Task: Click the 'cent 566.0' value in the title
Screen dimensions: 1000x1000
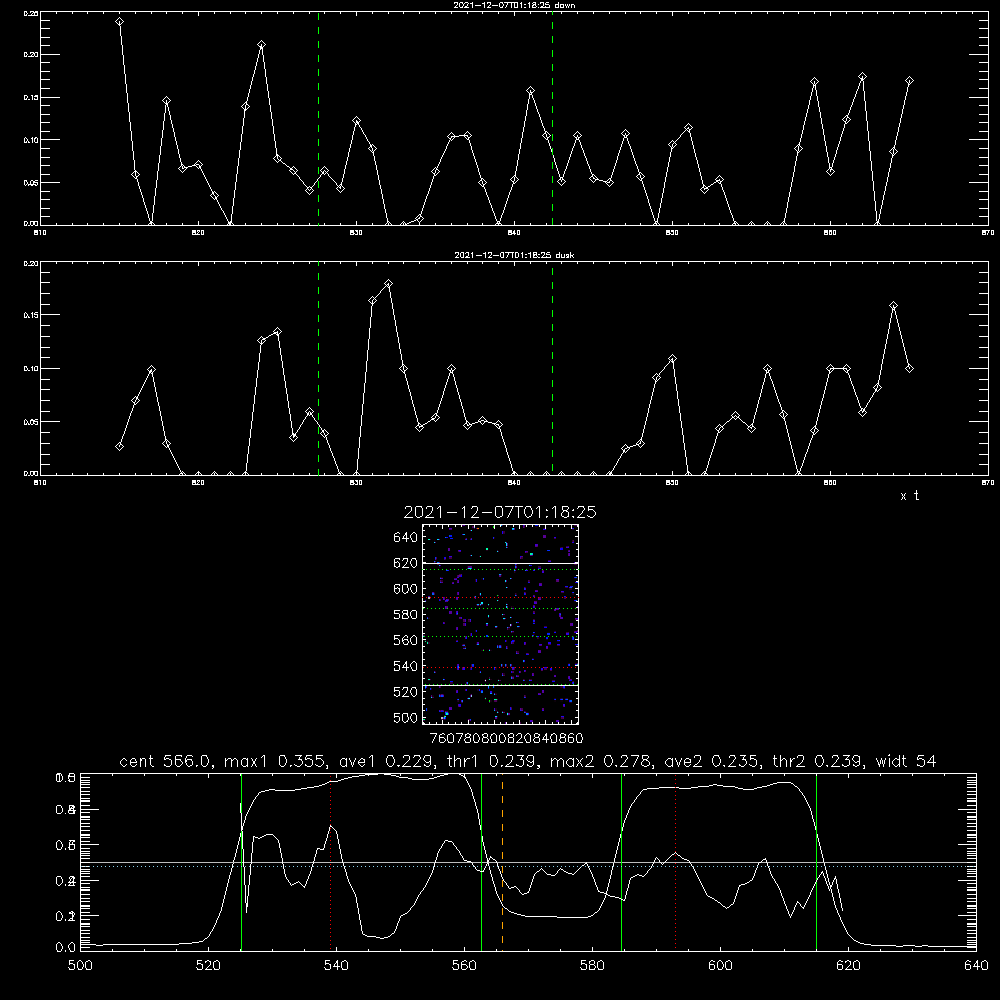Action: (165, 761)
